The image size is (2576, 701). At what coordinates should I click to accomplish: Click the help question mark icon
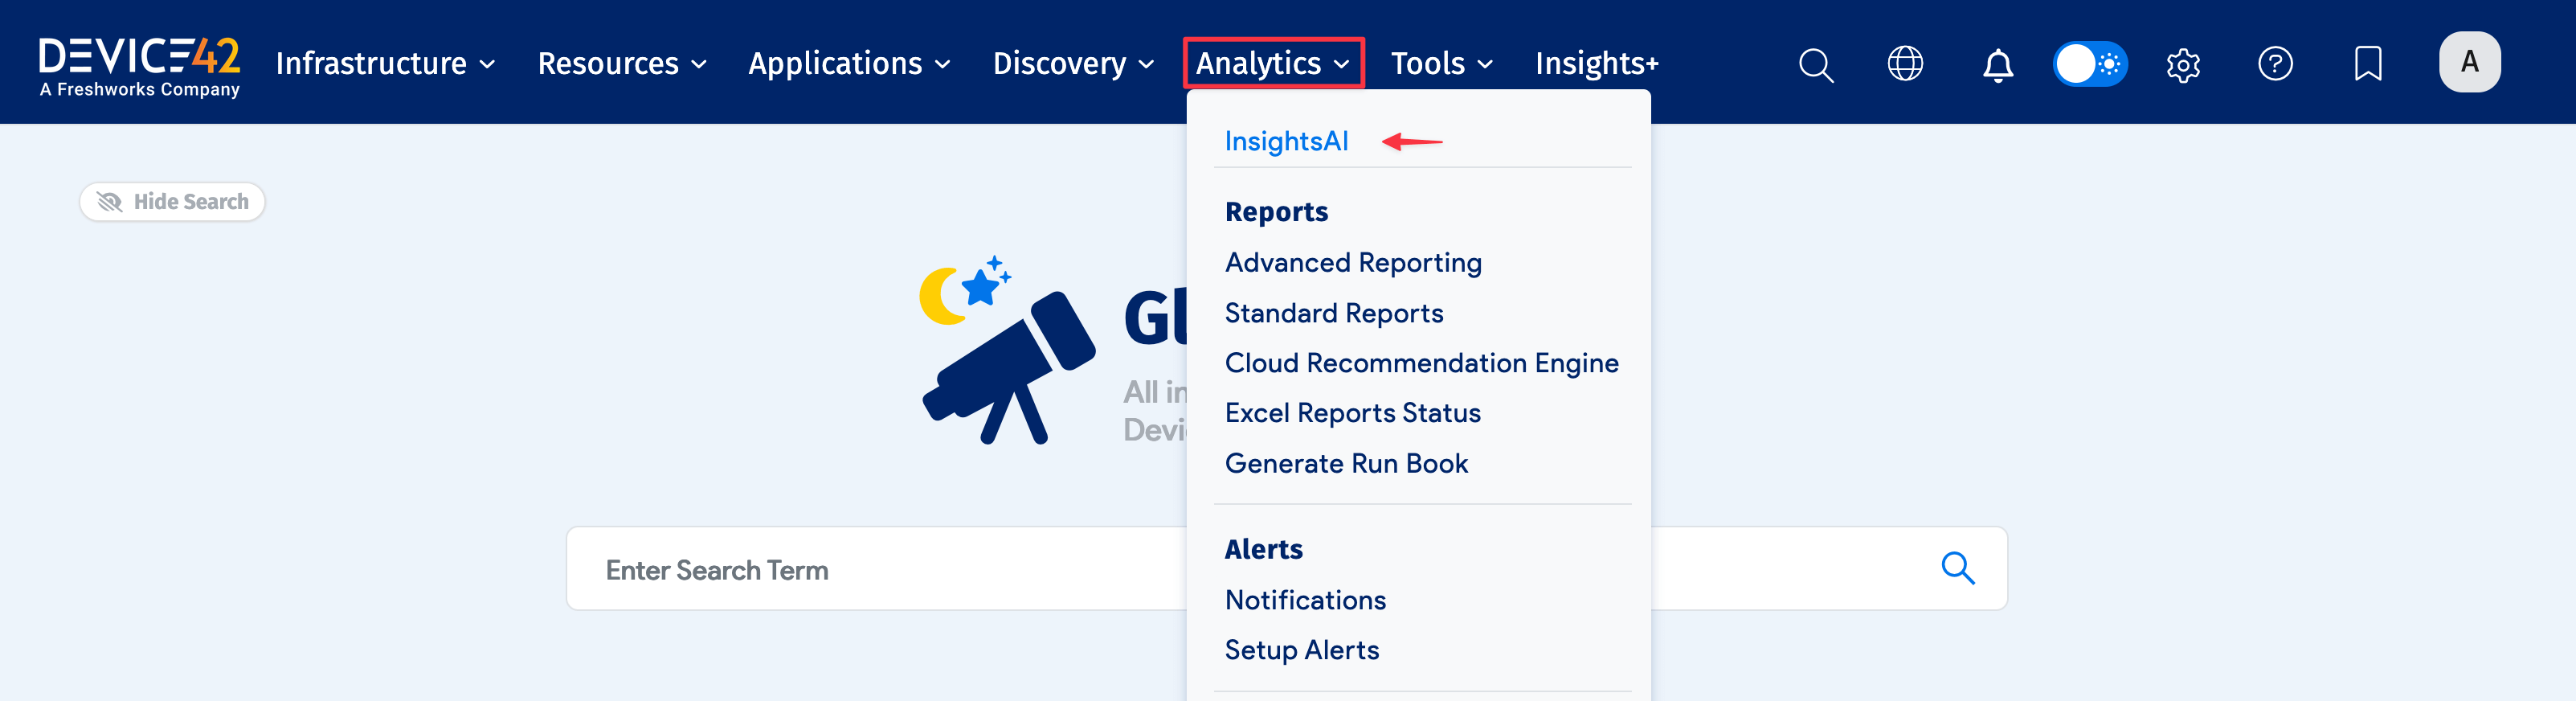(x=2275, y=64)
